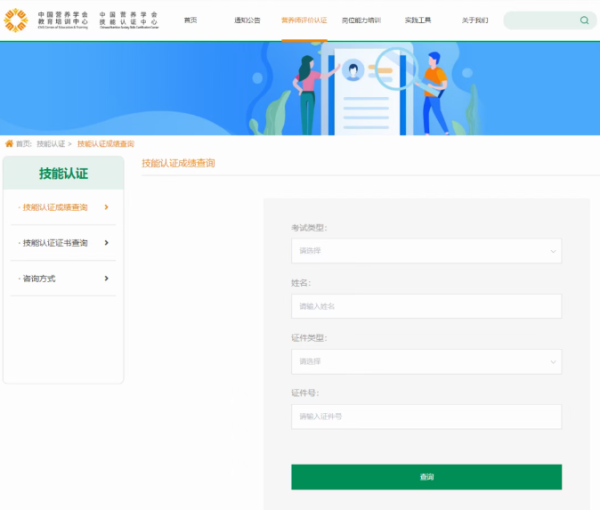Open 岗位能力培训 navigation item
Image resolution: width=600 pixels, height=510 pixels.
(x=361, y=20)
